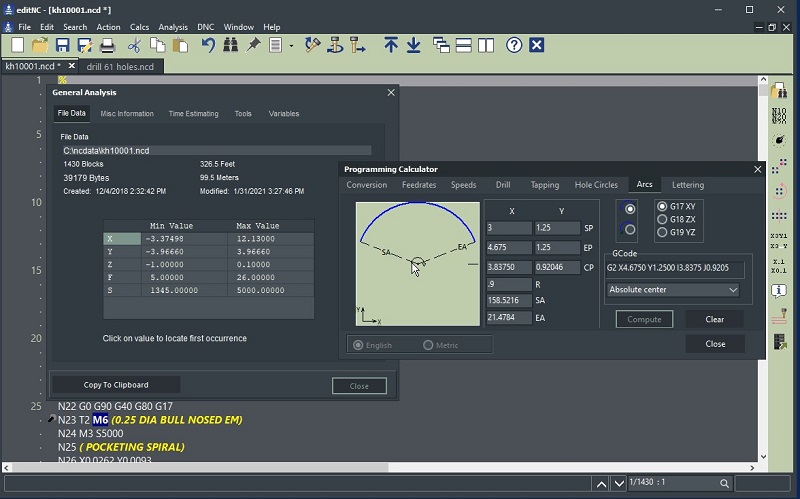Click the rotating tool toolbar icon
This screenshot has height=499, width=800.
[x=335, y=45]
